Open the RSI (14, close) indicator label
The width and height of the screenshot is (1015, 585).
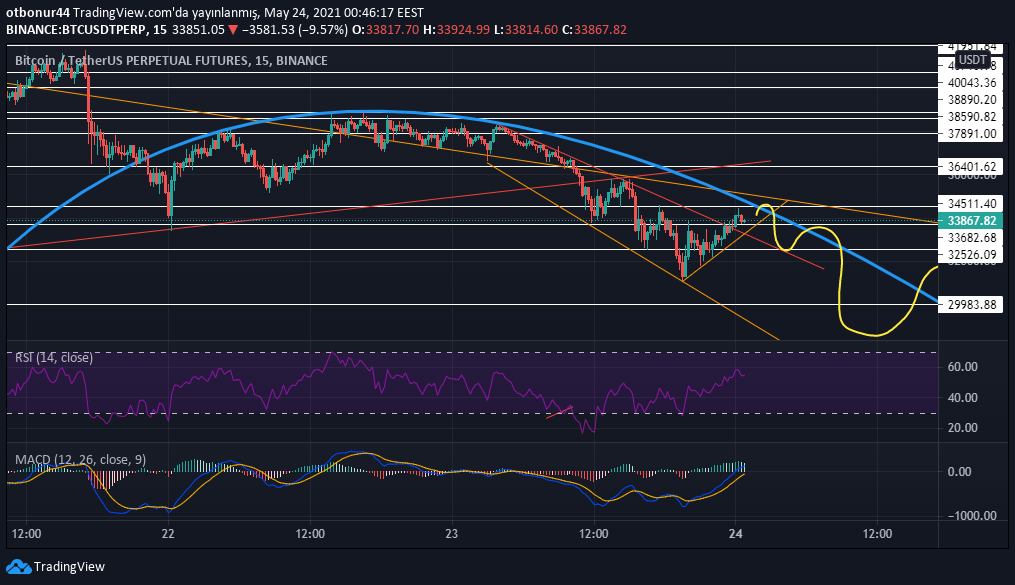click(54, 358)
